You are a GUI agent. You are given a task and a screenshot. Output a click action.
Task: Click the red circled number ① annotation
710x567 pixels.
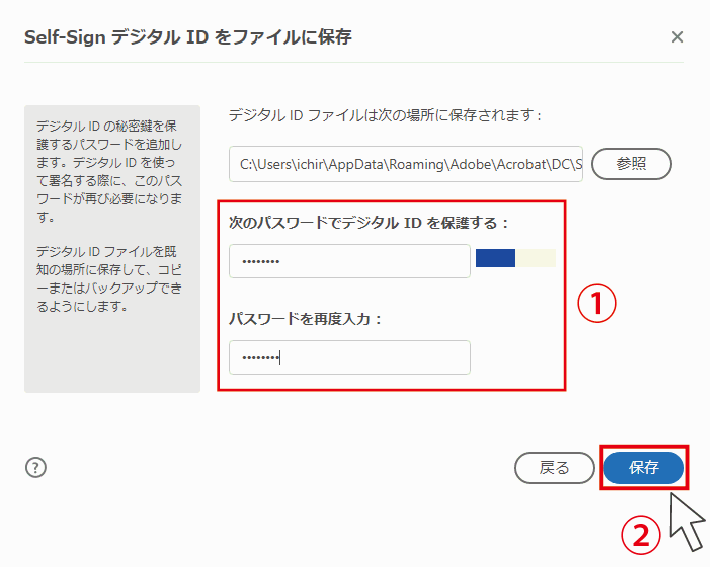(597, 303)
